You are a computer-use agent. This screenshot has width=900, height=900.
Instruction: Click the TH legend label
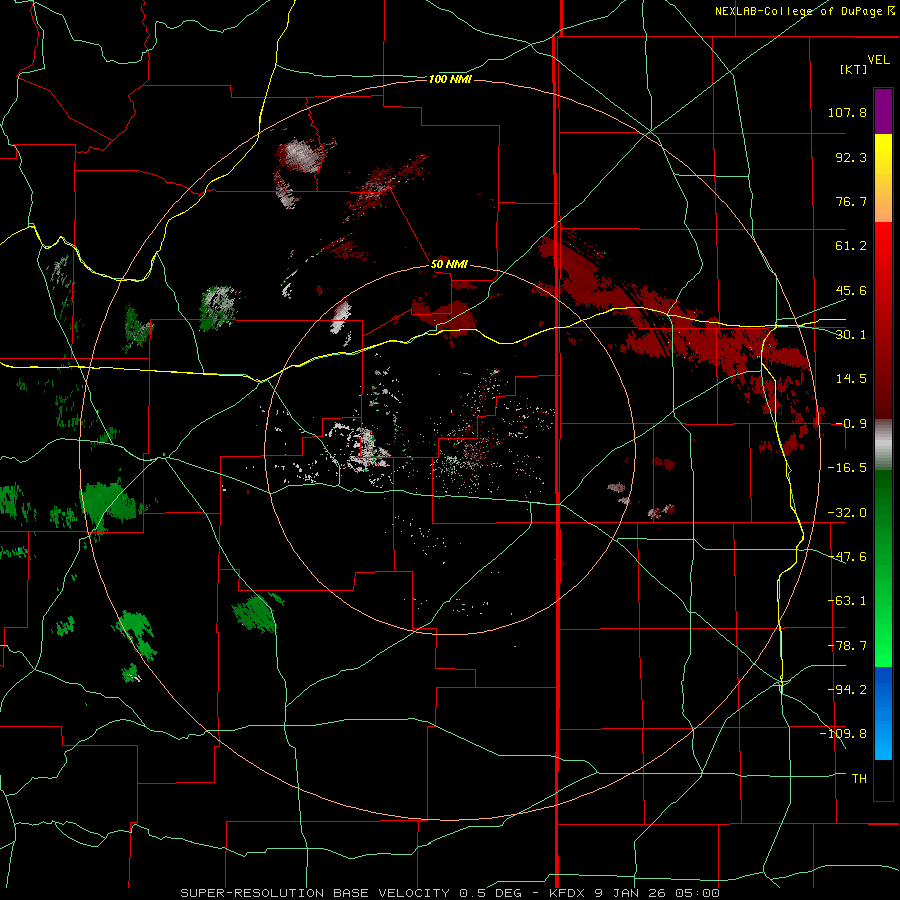pos(859,779)
